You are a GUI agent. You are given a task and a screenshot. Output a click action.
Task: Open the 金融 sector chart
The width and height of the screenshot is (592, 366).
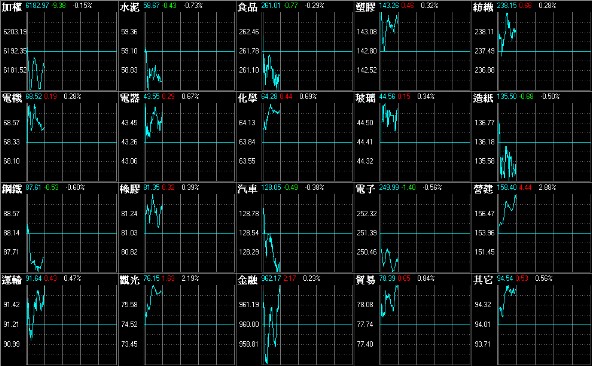coord(294,320)
